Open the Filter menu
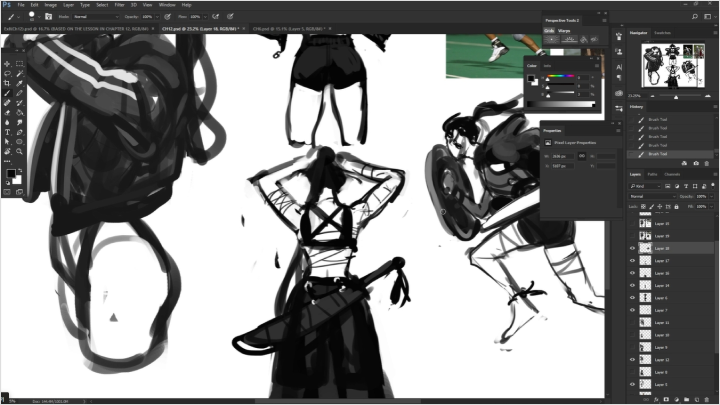This screenshot has height=405, width=720. coord(119,5)
